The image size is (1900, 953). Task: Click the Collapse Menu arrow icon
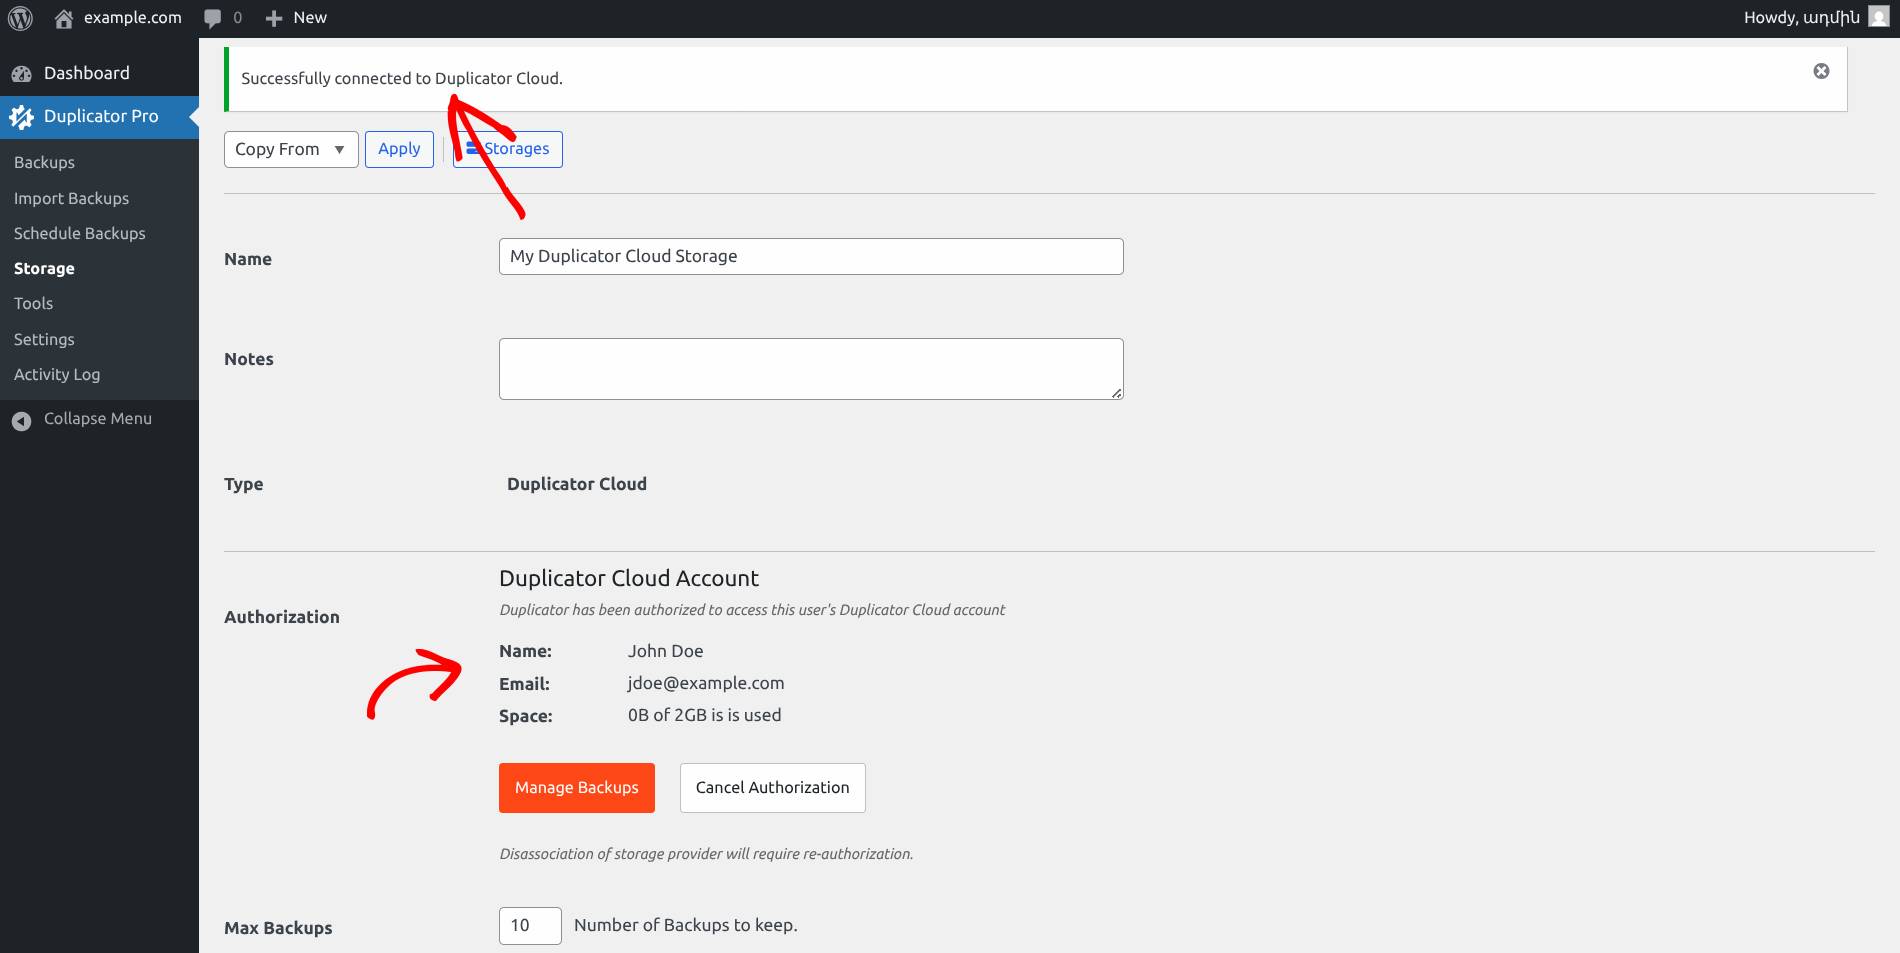pyautogui.click(x=22, y=421)
